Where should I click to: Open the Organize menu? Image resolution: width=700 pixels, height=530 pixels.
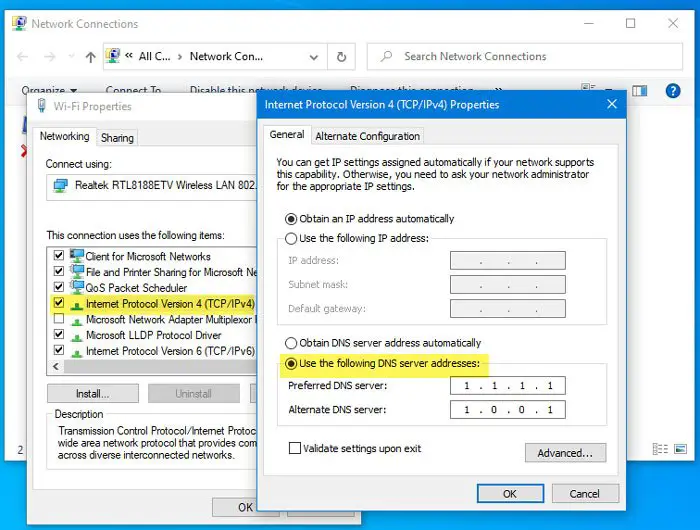coord(49,90)
